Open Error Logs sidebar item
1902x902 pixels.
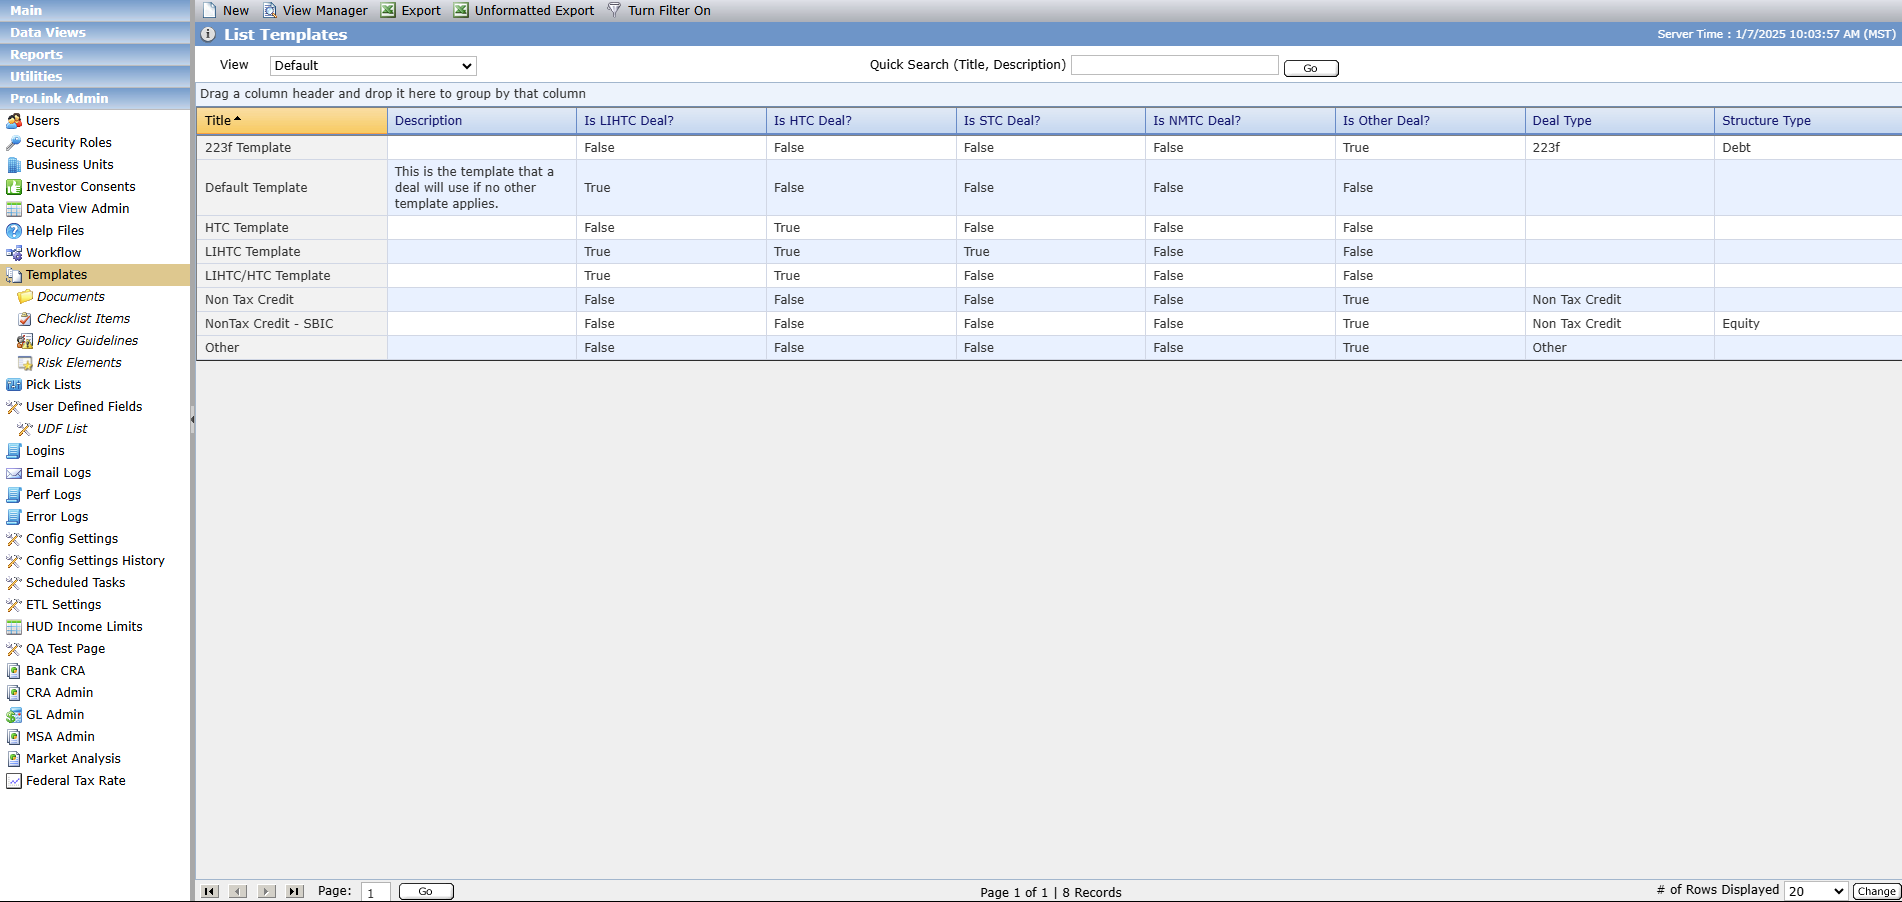tap(57, 517)
